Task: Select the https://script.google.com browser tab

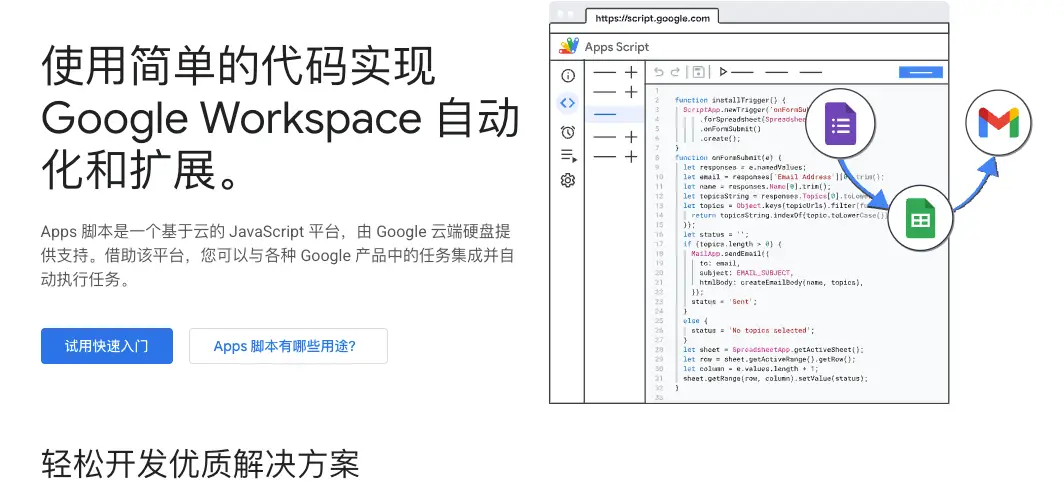Action: click(x=651, y=18)
